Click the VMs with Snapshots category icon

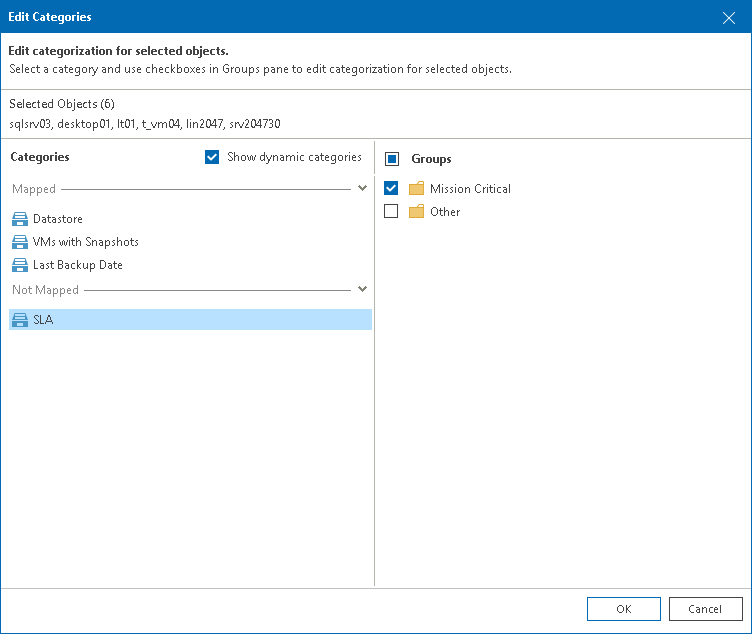[x=20, y=242]
